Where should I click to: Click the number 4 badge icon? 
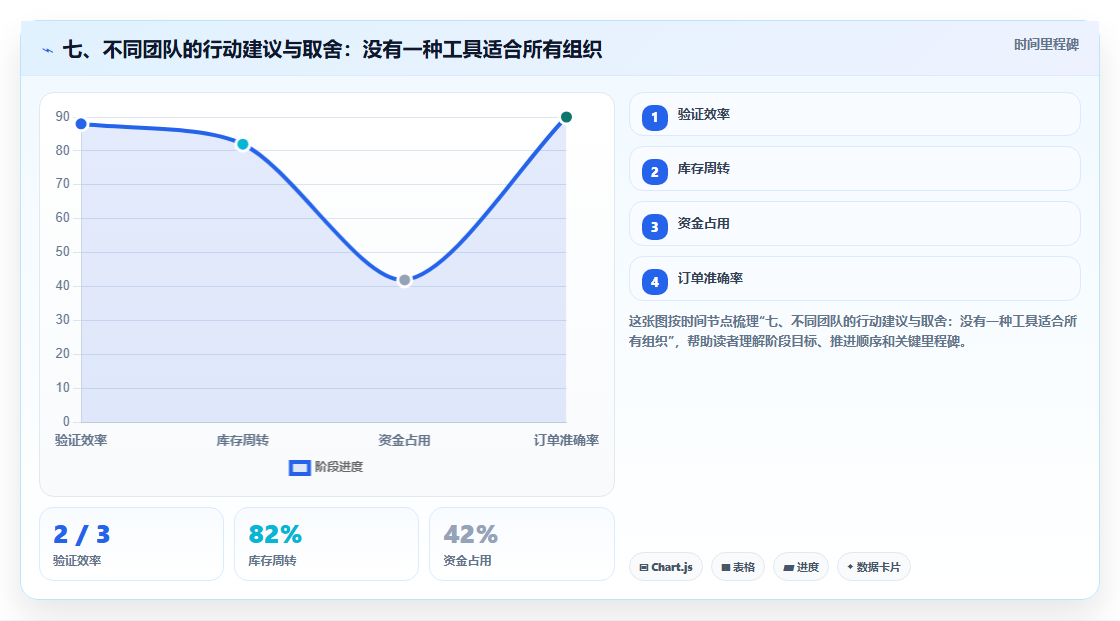tap(654, 282)
